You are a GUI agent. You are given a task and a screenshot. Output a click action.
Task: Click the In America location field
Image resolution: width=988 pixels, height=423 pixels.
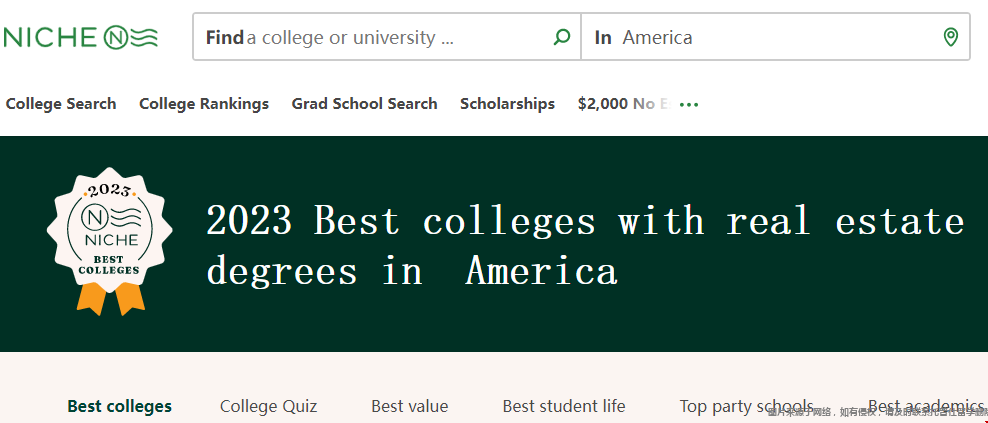[x=775, y=37]
